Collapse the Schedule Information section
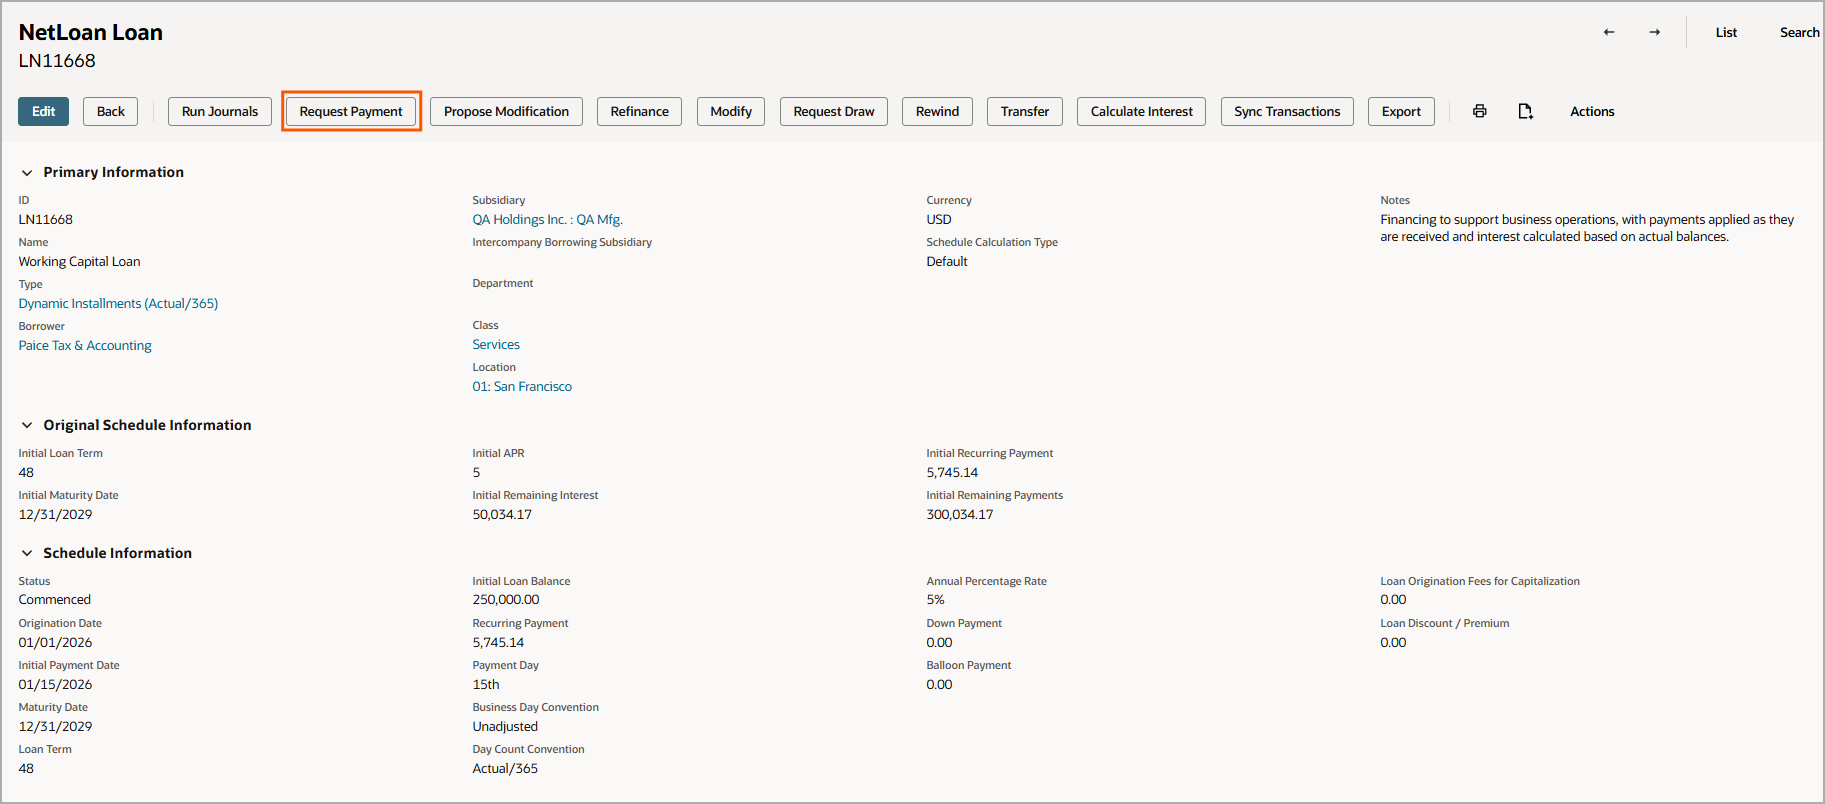This screenshot has height=804, width=1825. tap(27, 554)
